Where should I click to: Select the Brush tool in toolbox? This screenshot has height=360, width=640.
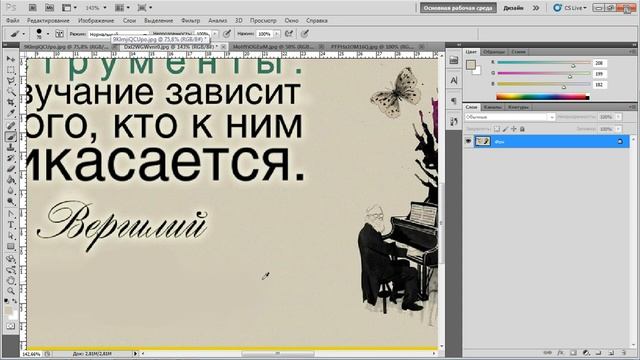[x=11, y=137]
